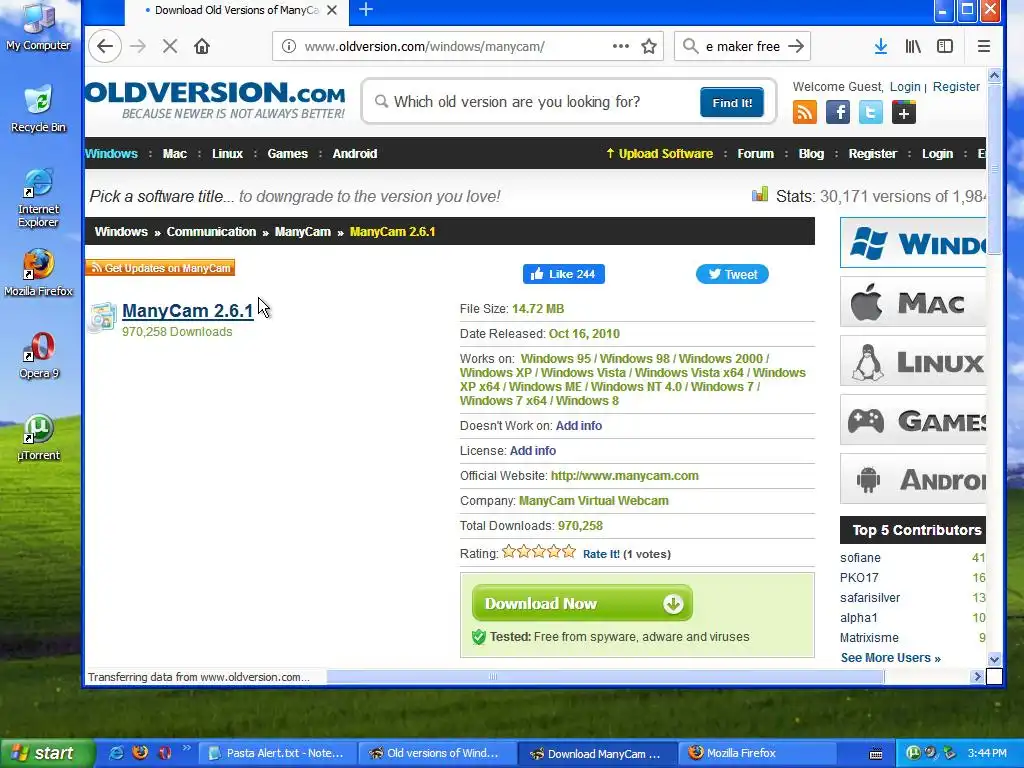Screen dimensions: 1024x768
Task: Open the Linux category menu
Action: click(x=227, y=153)
